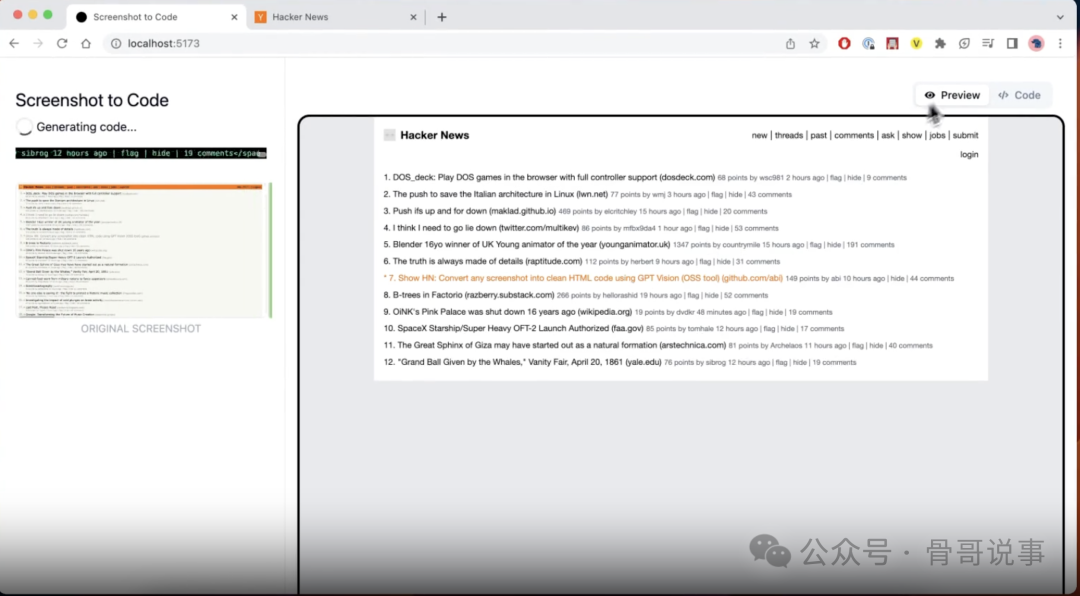
Task: Open the puzzle-piece Extensions menu
Action: coord(940,44)
